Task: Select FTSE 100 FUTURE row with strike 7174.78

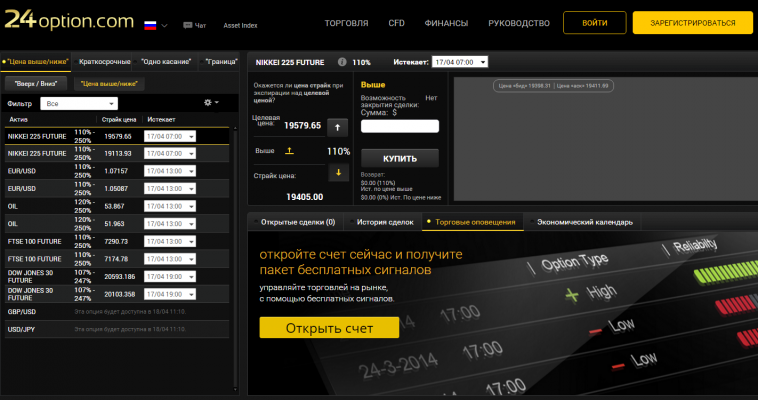Action: click(x=117, y=259)
